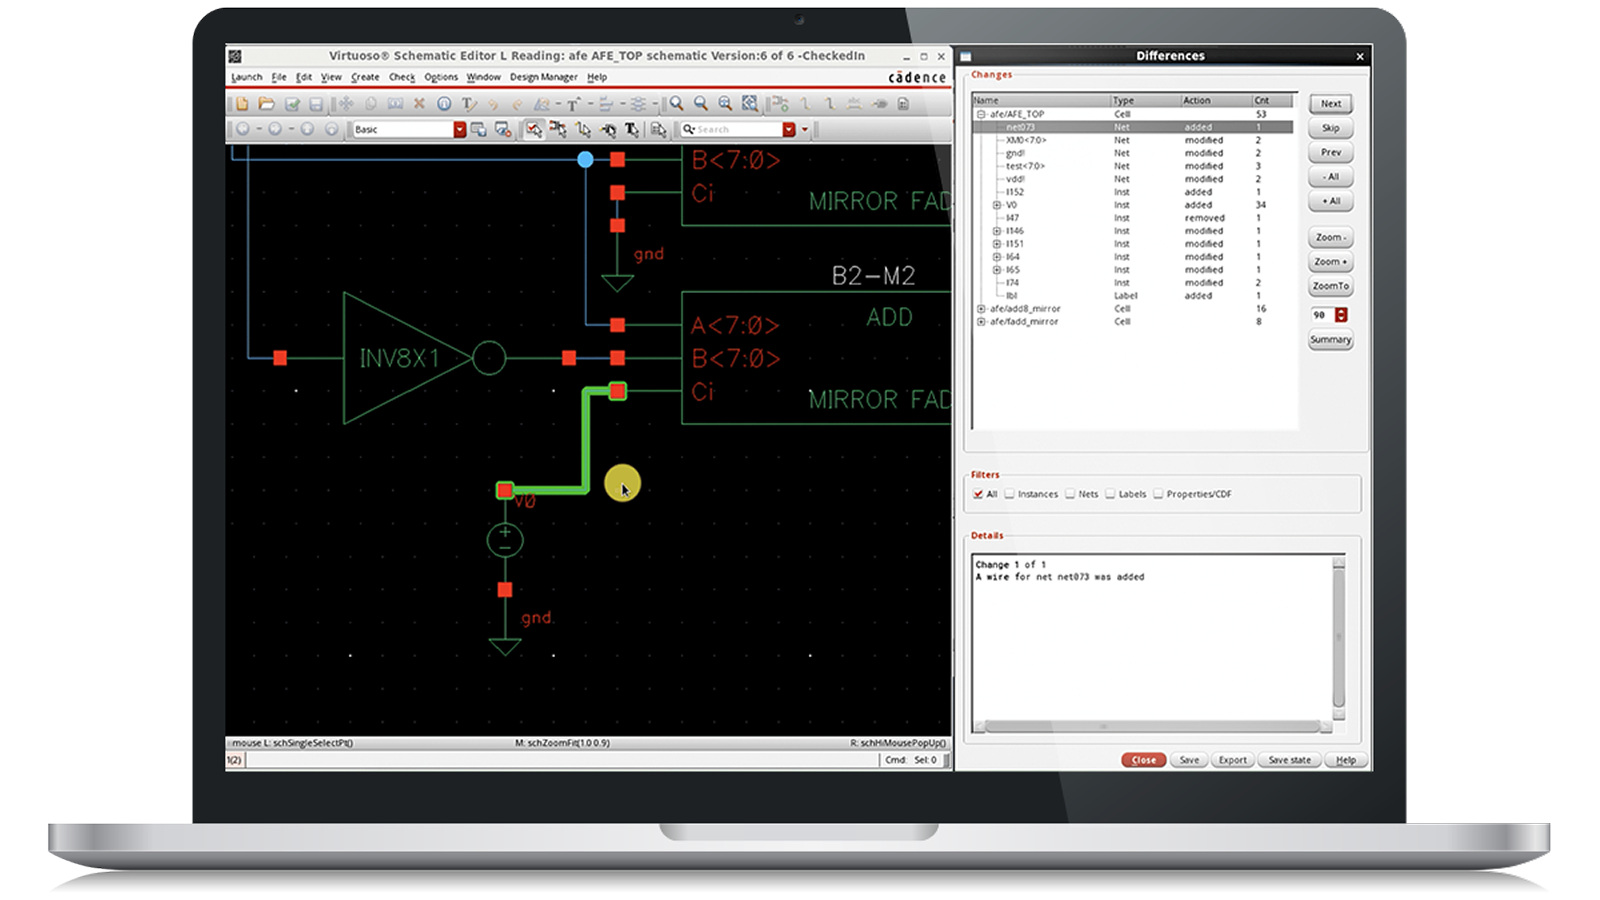Open the Launch menu
This screenshot has height=900, width=1600.
[x=246, y=77]
